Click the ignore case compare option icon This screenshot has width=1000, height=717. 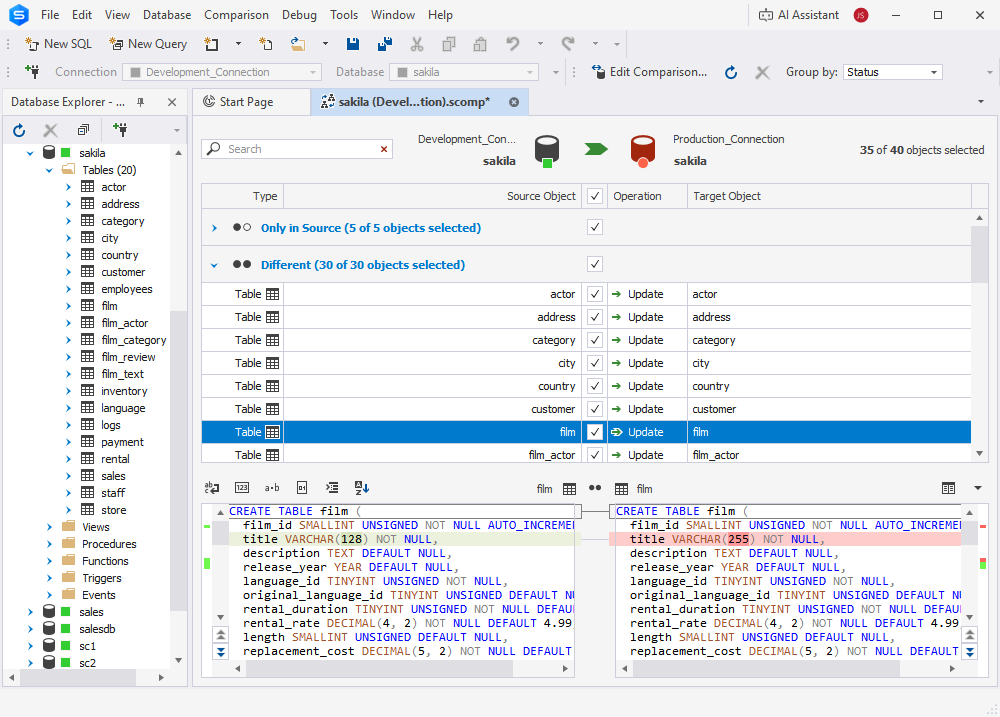click(x=212, y=488)
